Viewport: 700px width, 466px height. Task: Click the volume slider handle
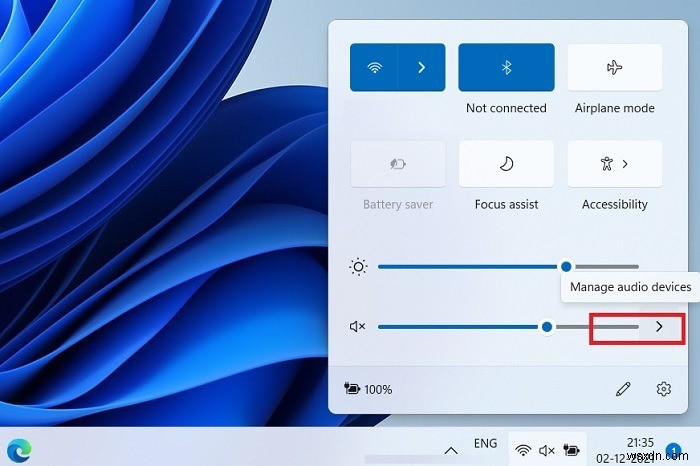pos(547,327)
